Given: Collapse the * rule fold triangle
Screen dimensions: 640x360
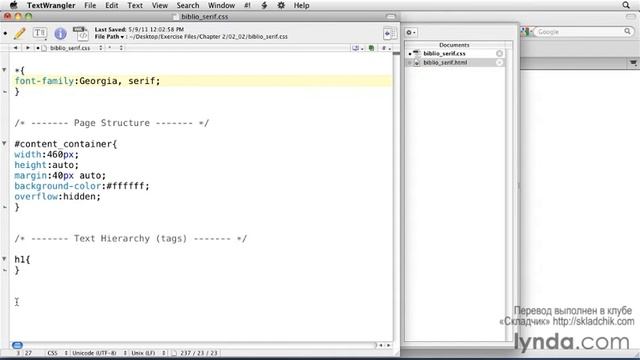Looking at the screenshot, I should pyautogui.click(x=4, y=70).
